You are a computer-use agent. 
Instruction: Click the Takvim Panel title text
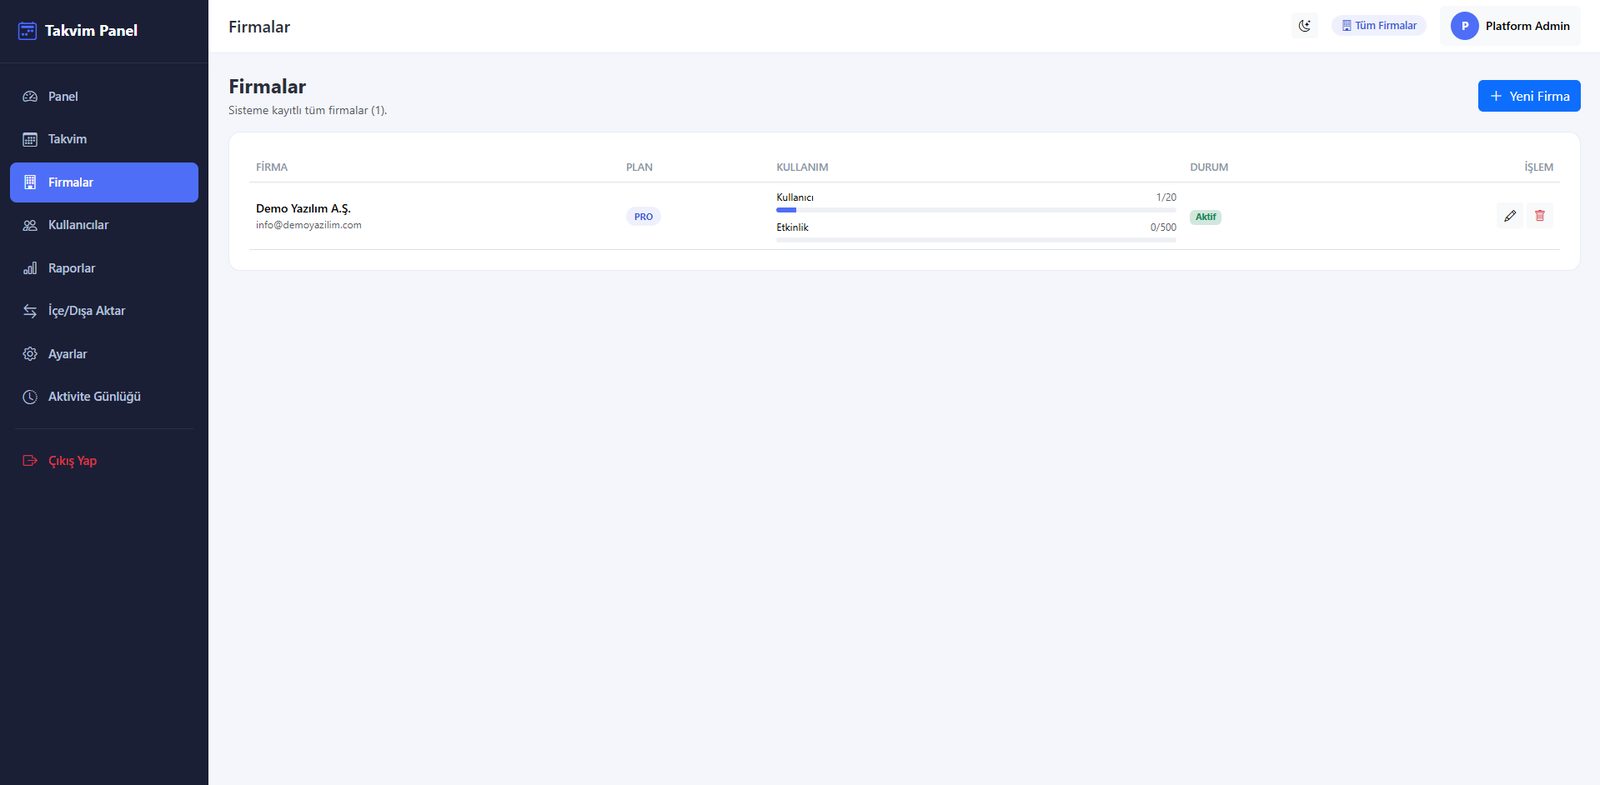(x=91, y=31)
